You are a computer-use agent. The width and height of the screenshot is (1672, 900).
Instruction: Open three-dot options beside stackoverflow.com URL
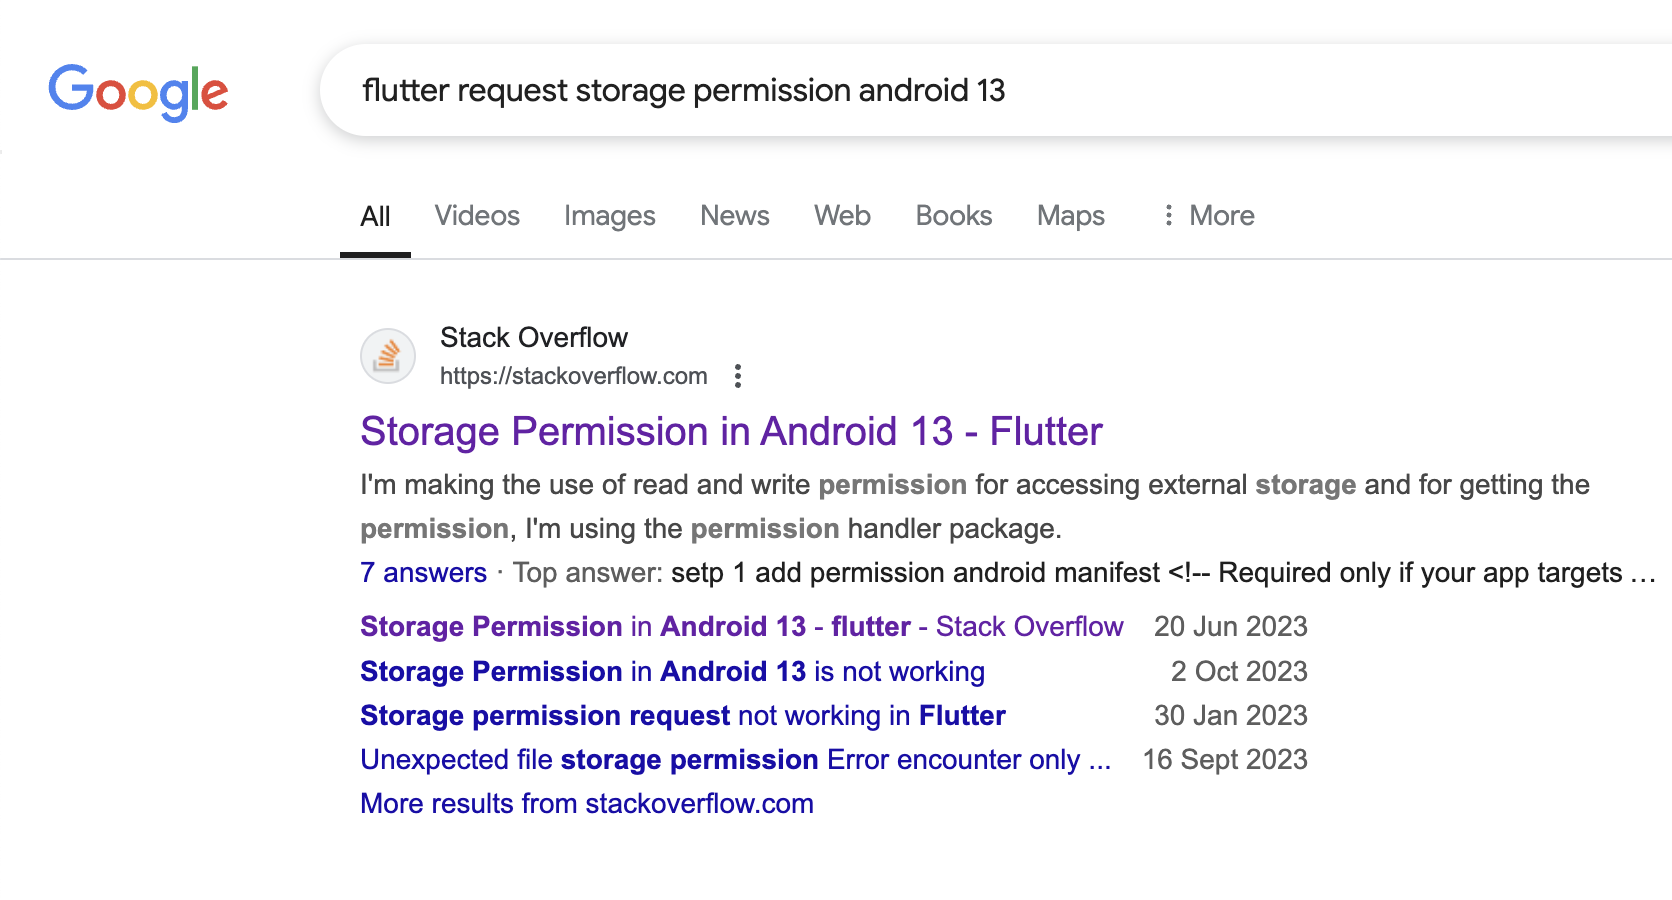[738, 376]
